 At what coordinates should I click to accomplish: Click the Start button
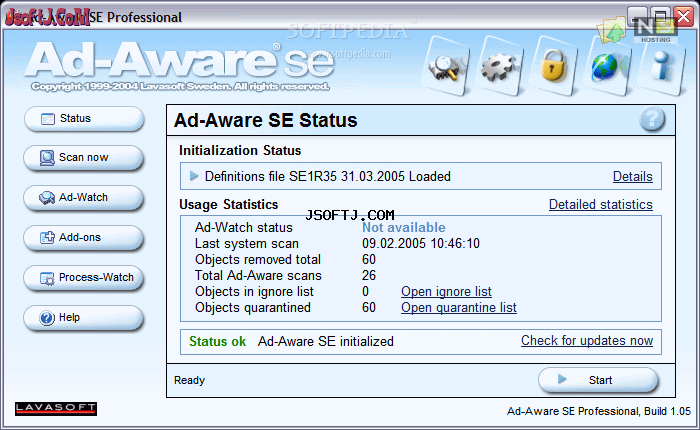click(x=598, y=380)
